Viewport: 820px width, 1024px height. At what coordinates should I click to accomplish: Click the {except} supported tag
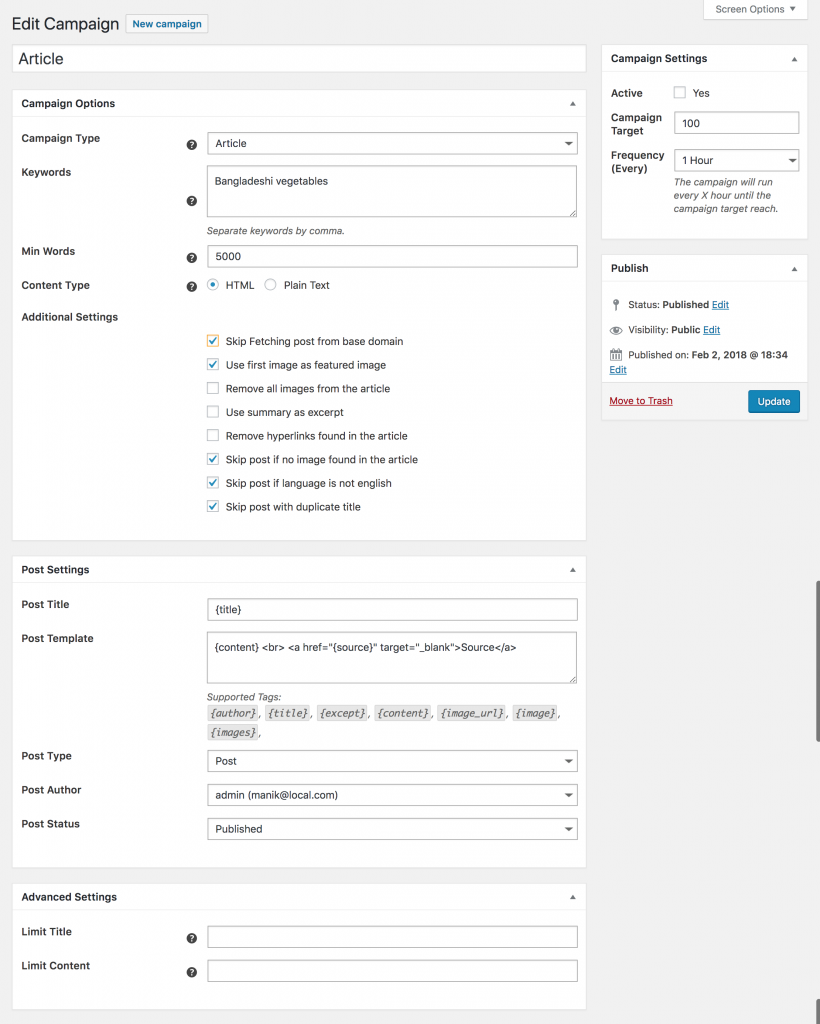(x=343, y=713)
